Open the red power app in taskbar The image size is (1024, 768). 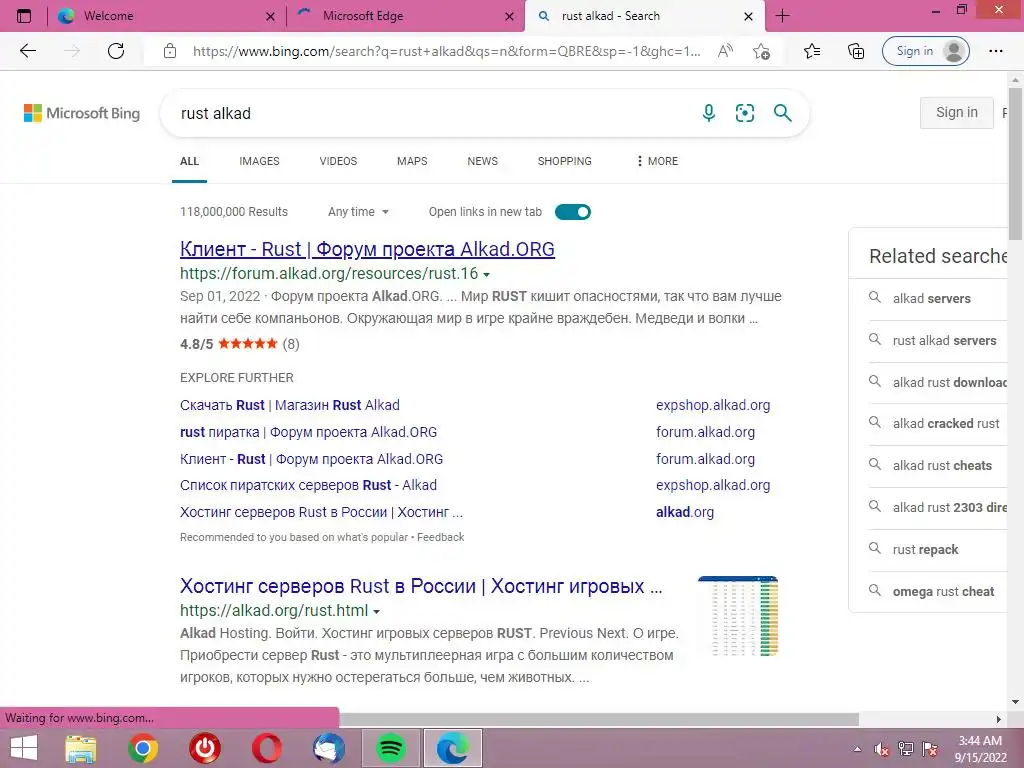coord(205,748)
